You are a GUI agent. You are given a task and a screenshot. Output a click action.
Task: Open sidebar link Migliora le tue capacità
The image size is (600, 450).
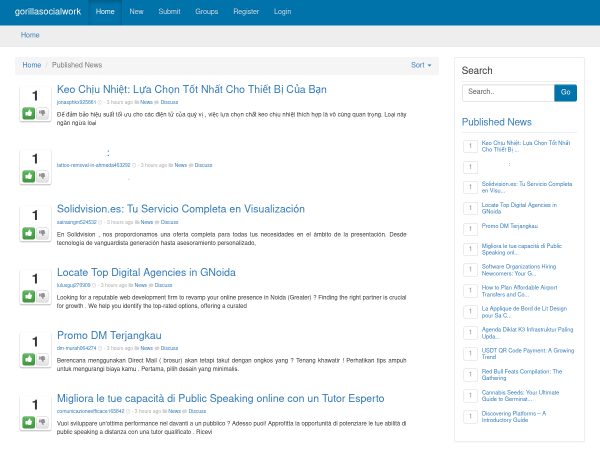pos(522,249)
